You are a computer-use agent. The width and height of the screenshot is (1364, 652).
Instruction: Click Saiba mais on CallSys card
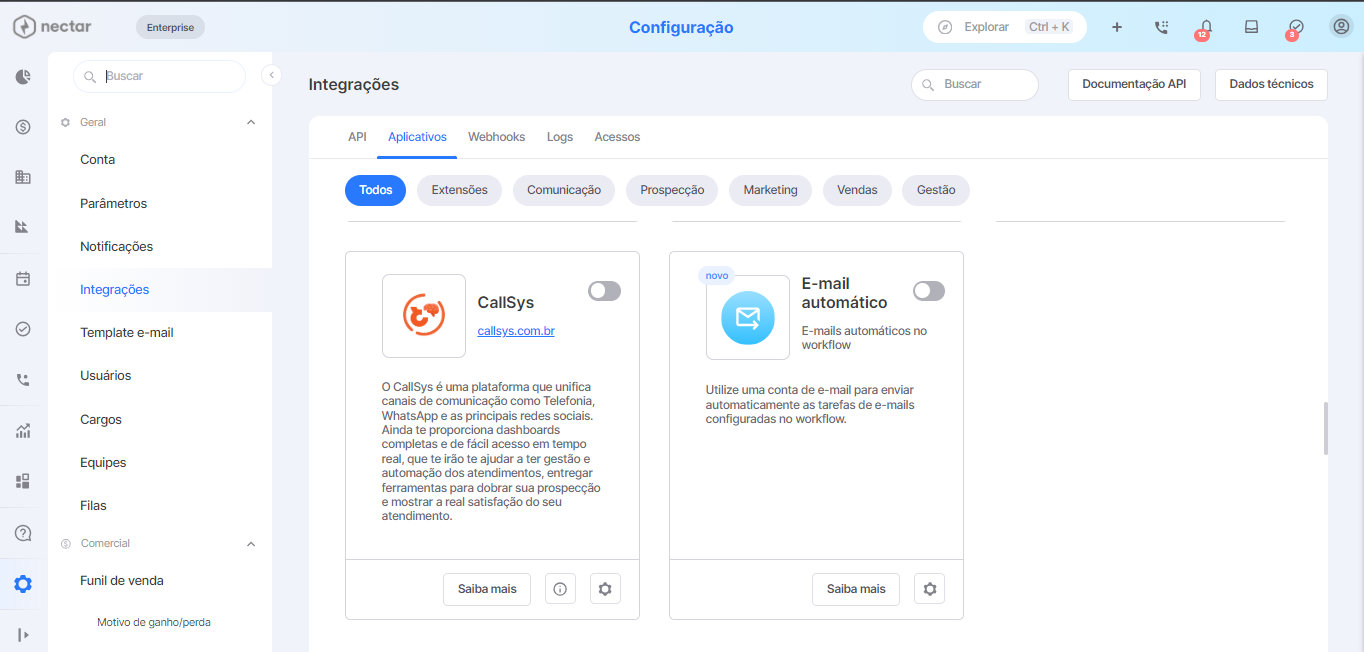pos(487,589)
